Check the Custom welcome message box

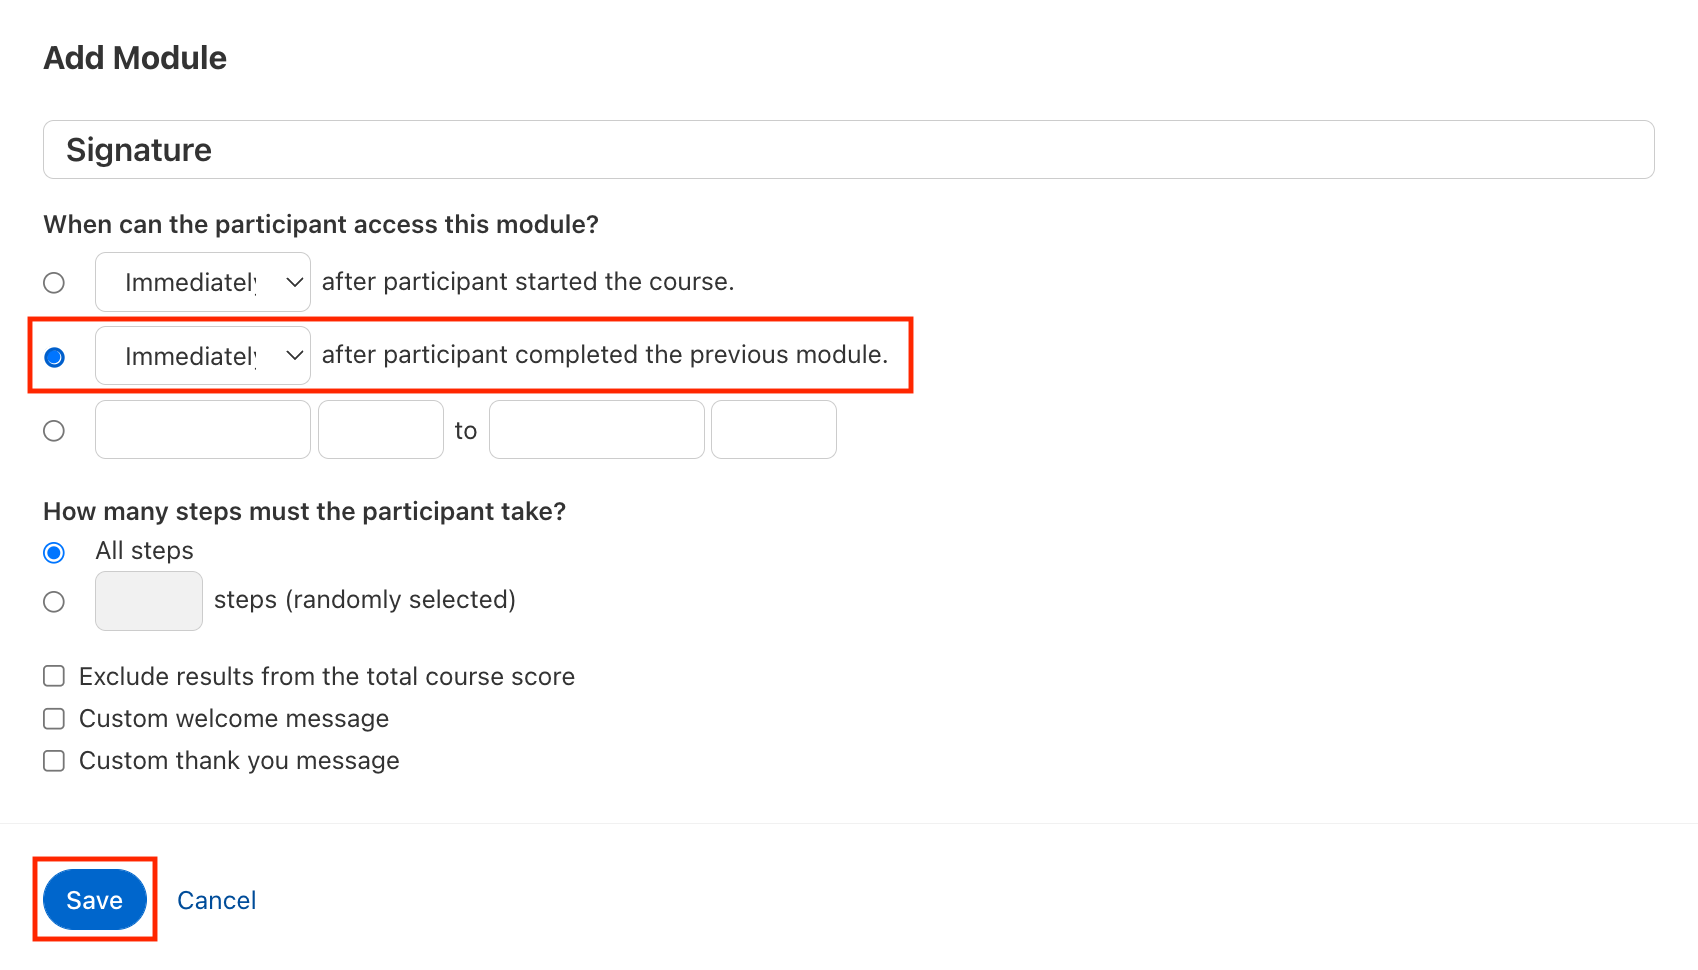point(54,719)
